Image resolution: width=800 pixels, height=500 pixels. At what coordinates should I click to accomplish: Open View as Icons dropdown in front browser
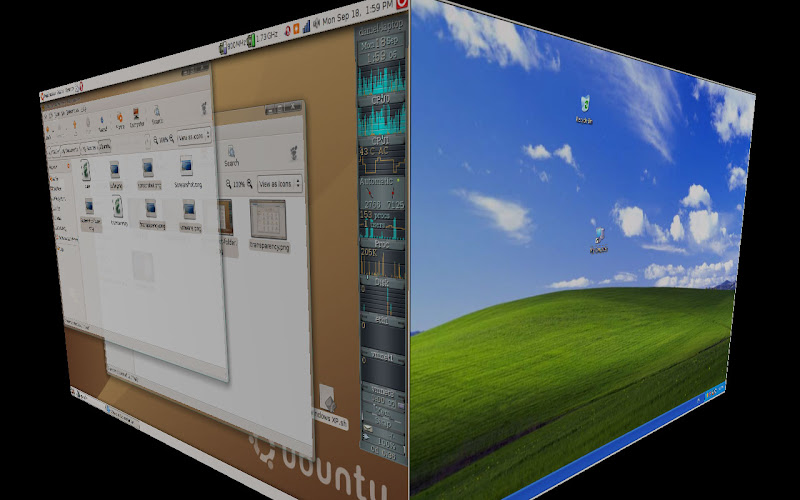coord(194,136)
